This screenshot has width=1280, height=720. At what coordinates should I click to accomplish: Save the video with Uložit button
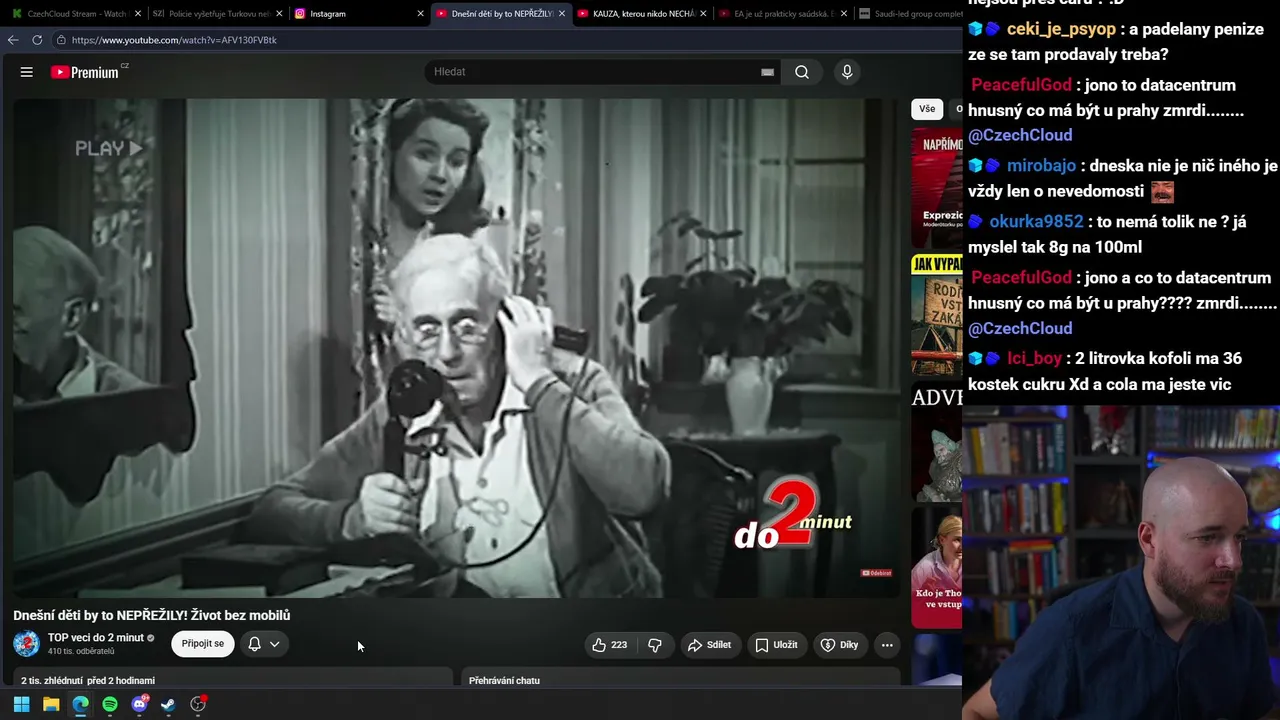pyautogui.click(x=776, y=645)
